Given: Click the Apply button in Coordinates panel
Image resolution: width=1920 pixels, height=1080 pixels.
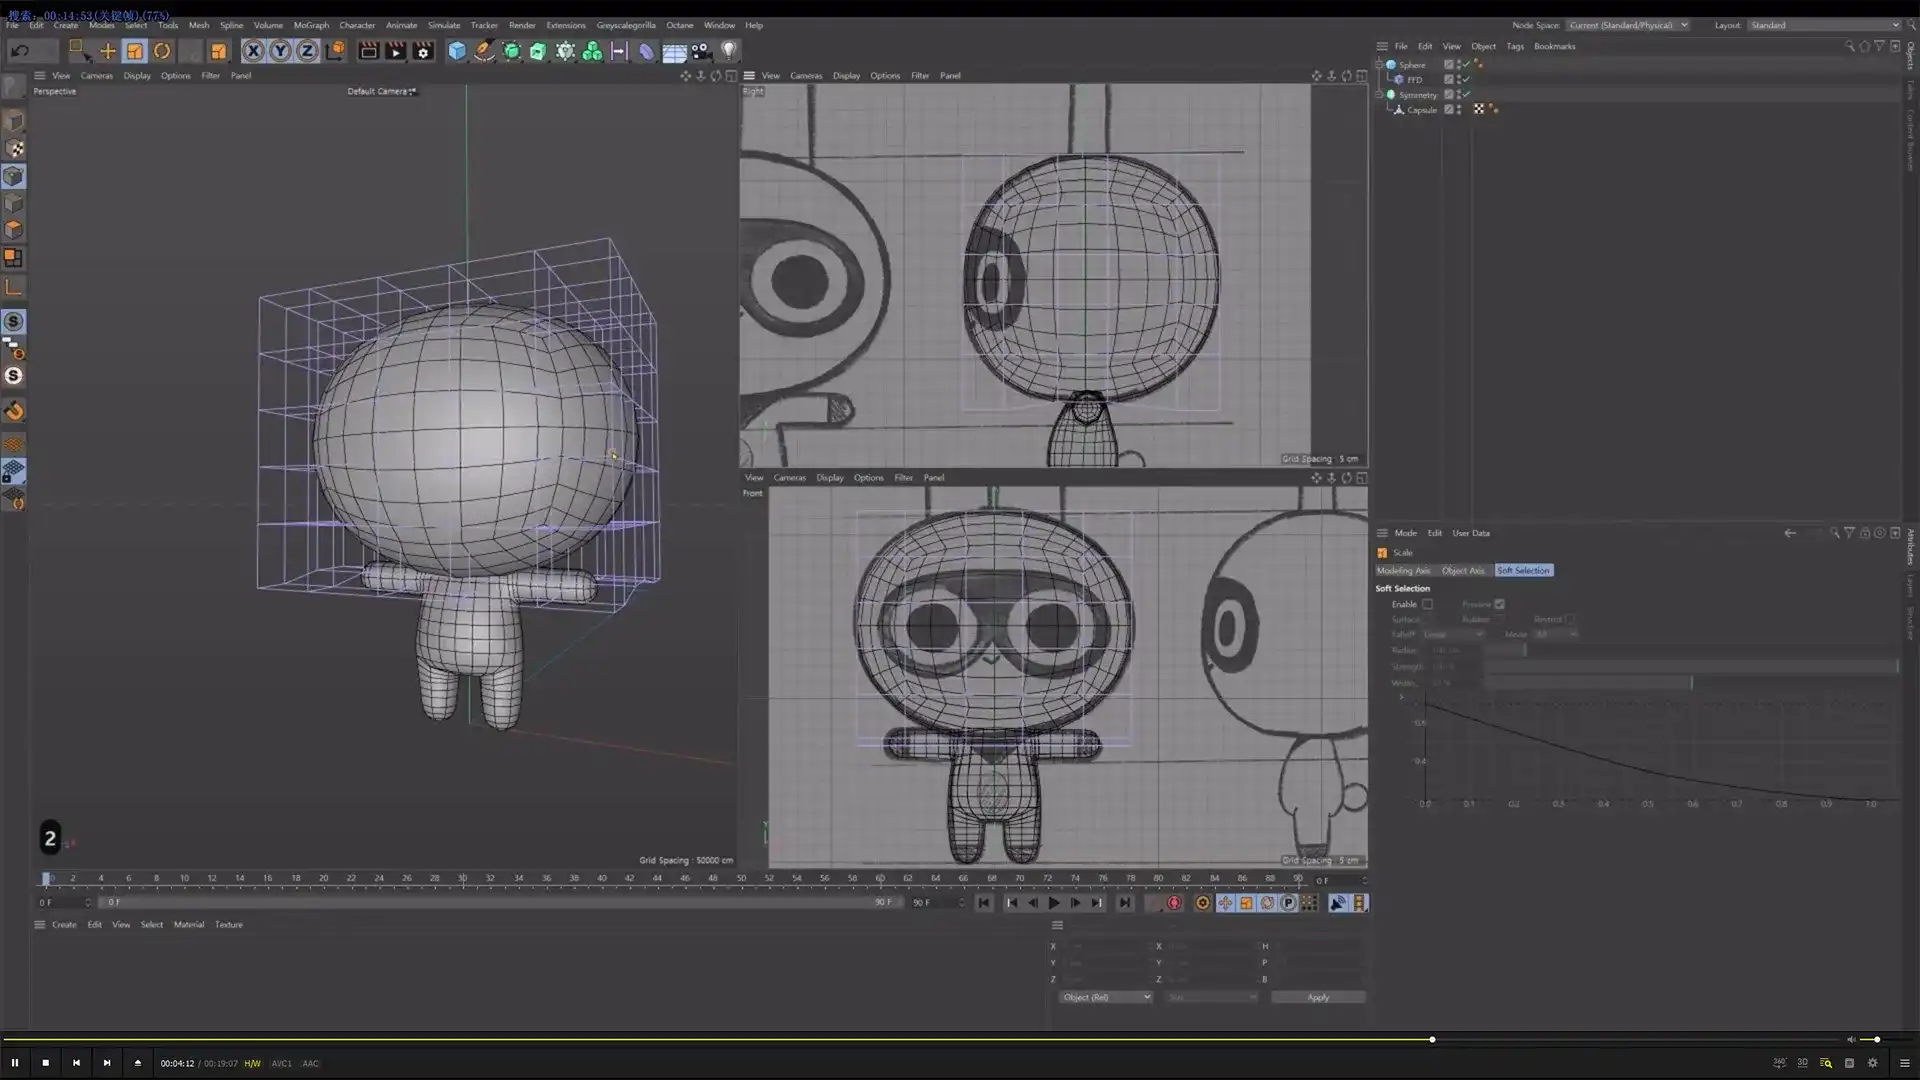Looking at the screenshot, I should (x=1318, y=997).
